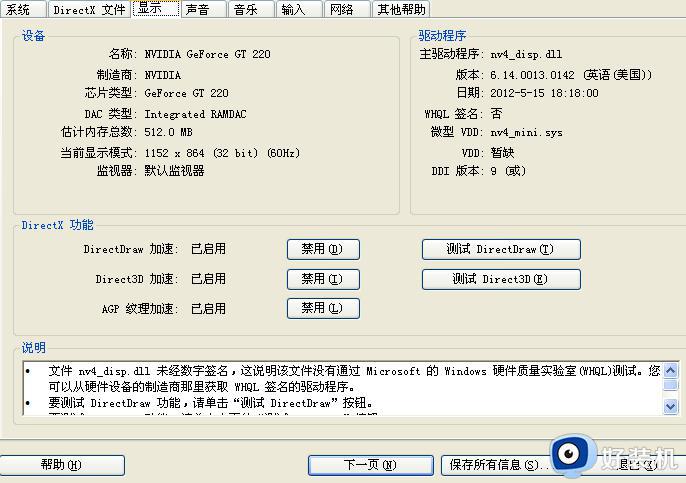Click device name NVIDIA GeForce GT 220
This screenshot has width=686, height=483.
pyautogui.click(x=207, y=54)
